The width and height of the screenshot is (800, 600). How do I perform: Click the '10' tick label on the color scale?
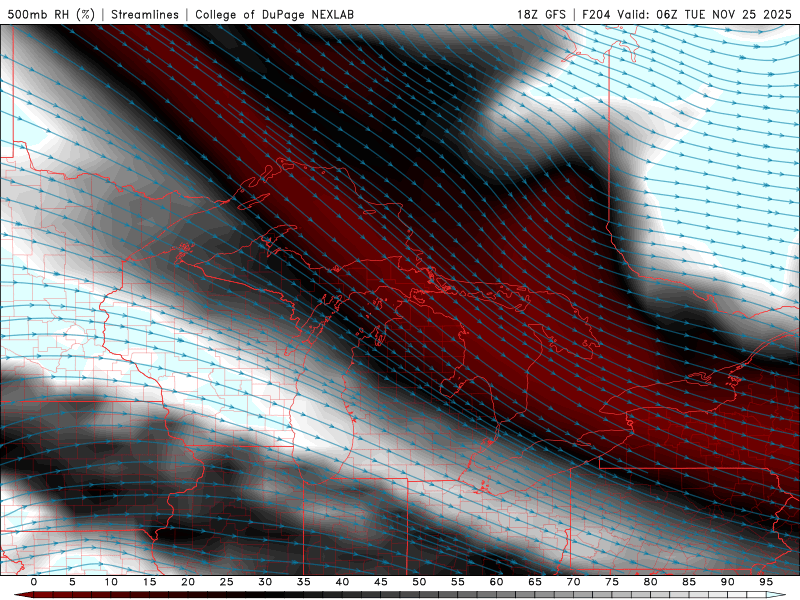111,582
